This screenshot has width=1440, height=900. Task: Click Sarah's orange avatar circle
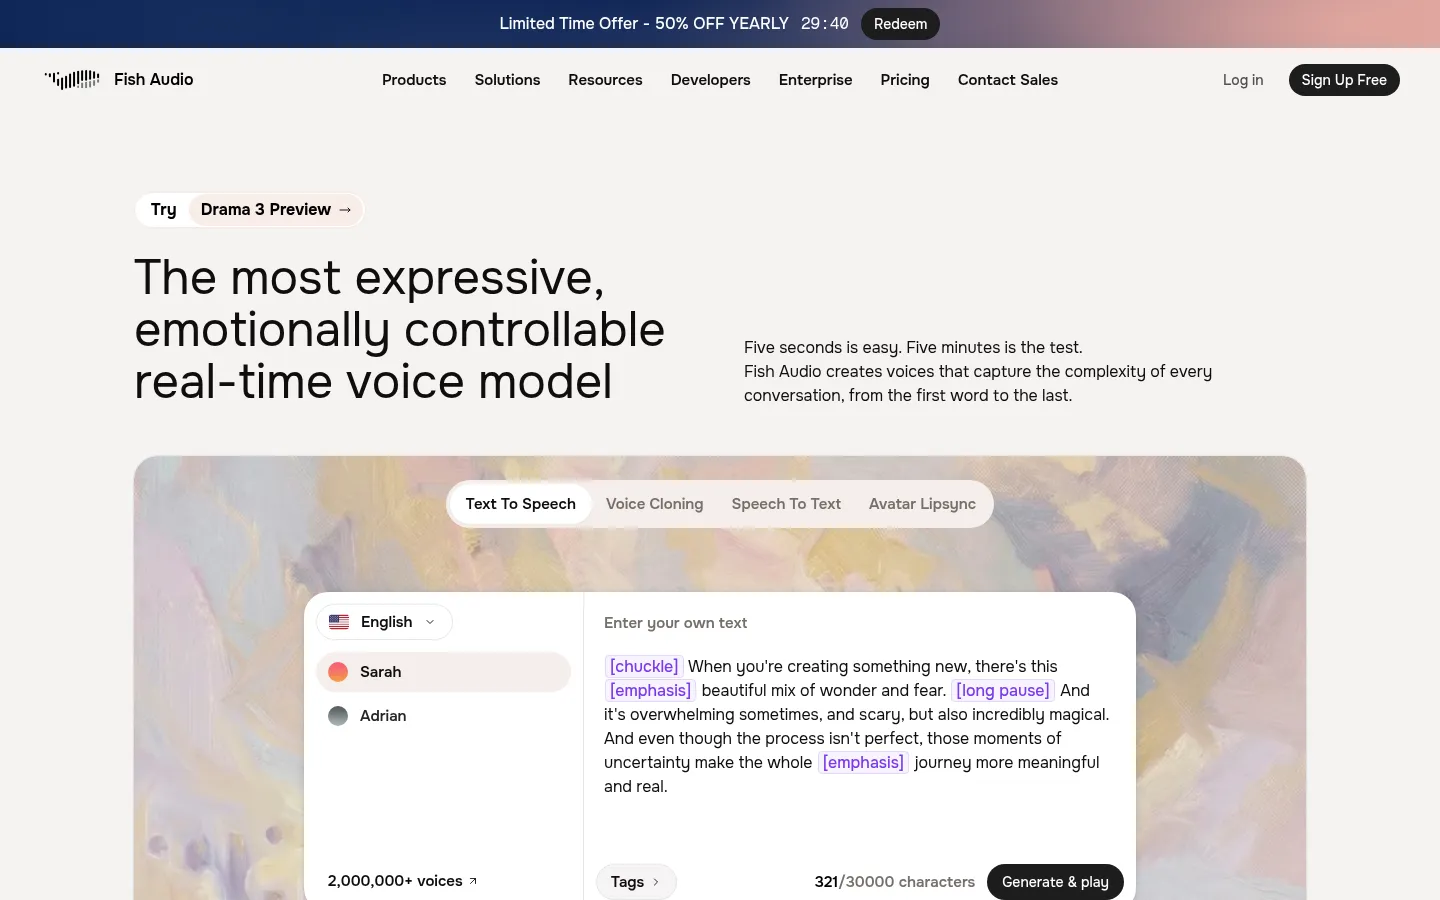(x=338, y=672)
